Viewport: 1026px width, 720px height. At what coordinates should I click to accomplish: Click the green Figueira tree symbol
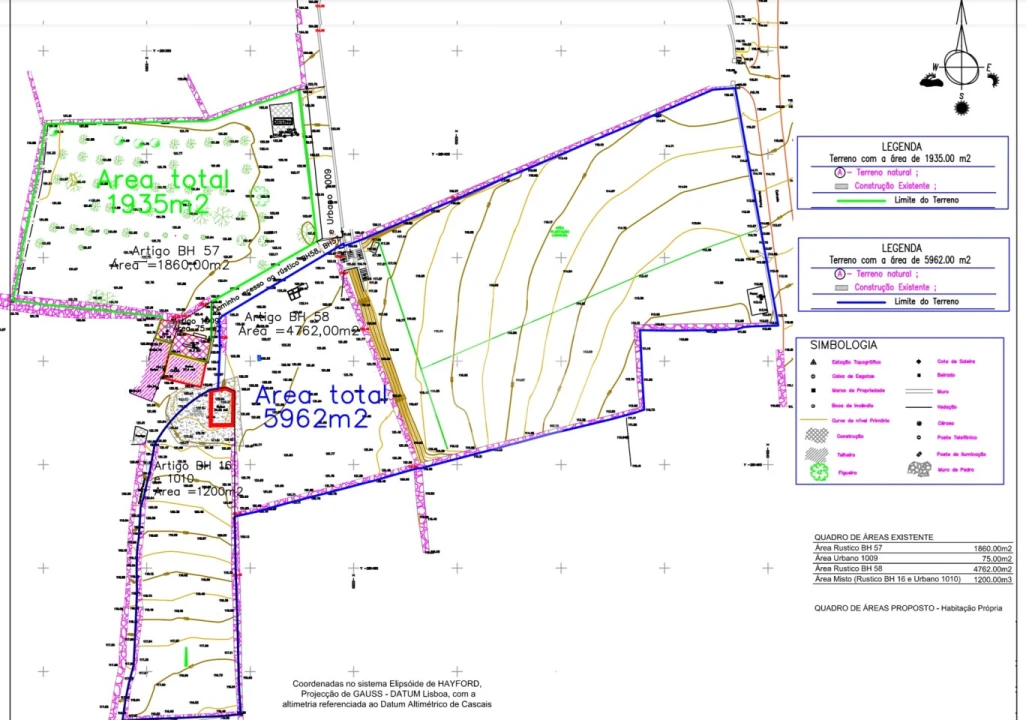click(x=819, y=471)
